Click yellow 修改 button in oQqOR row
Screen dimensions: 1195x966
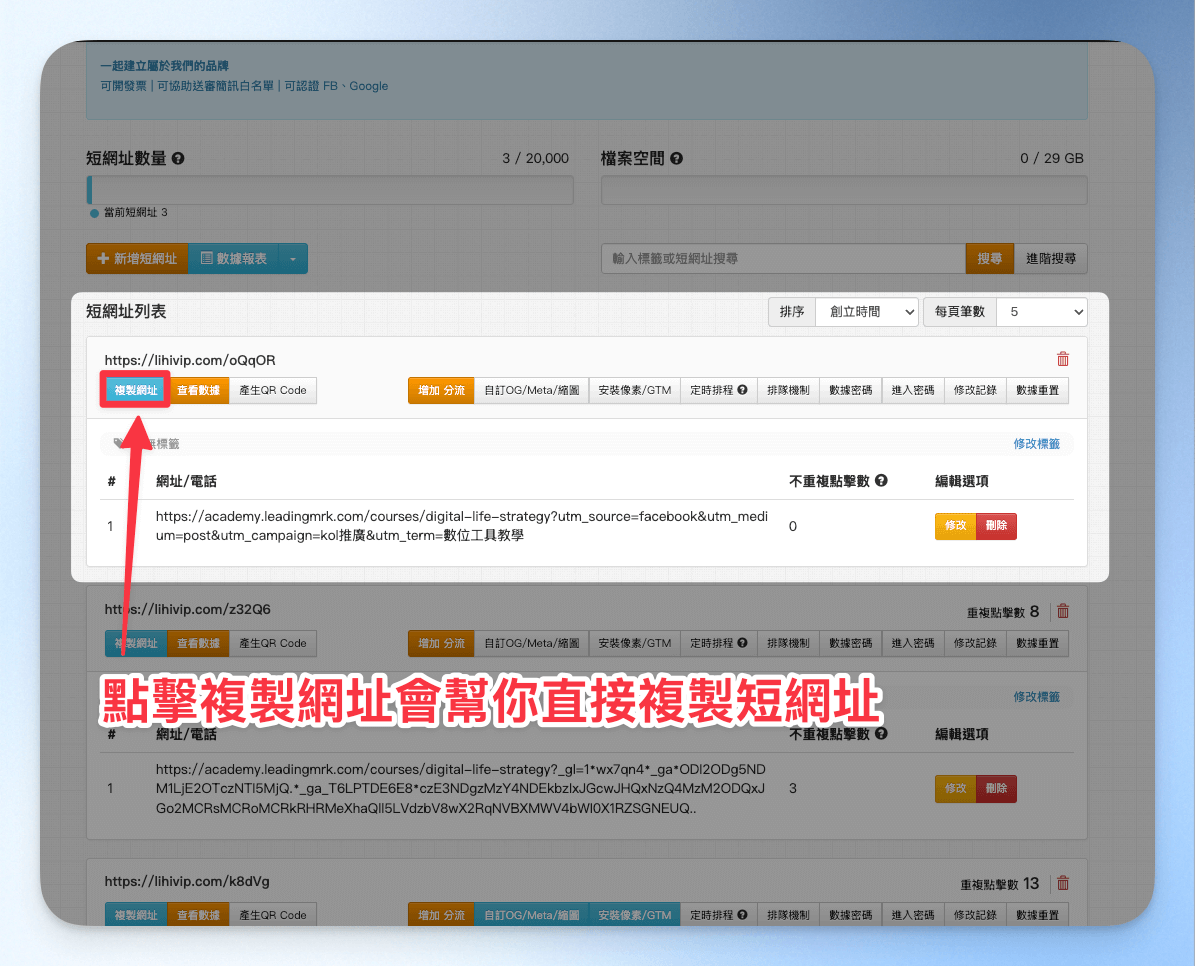pyautogui.click(x=956, y=526)
